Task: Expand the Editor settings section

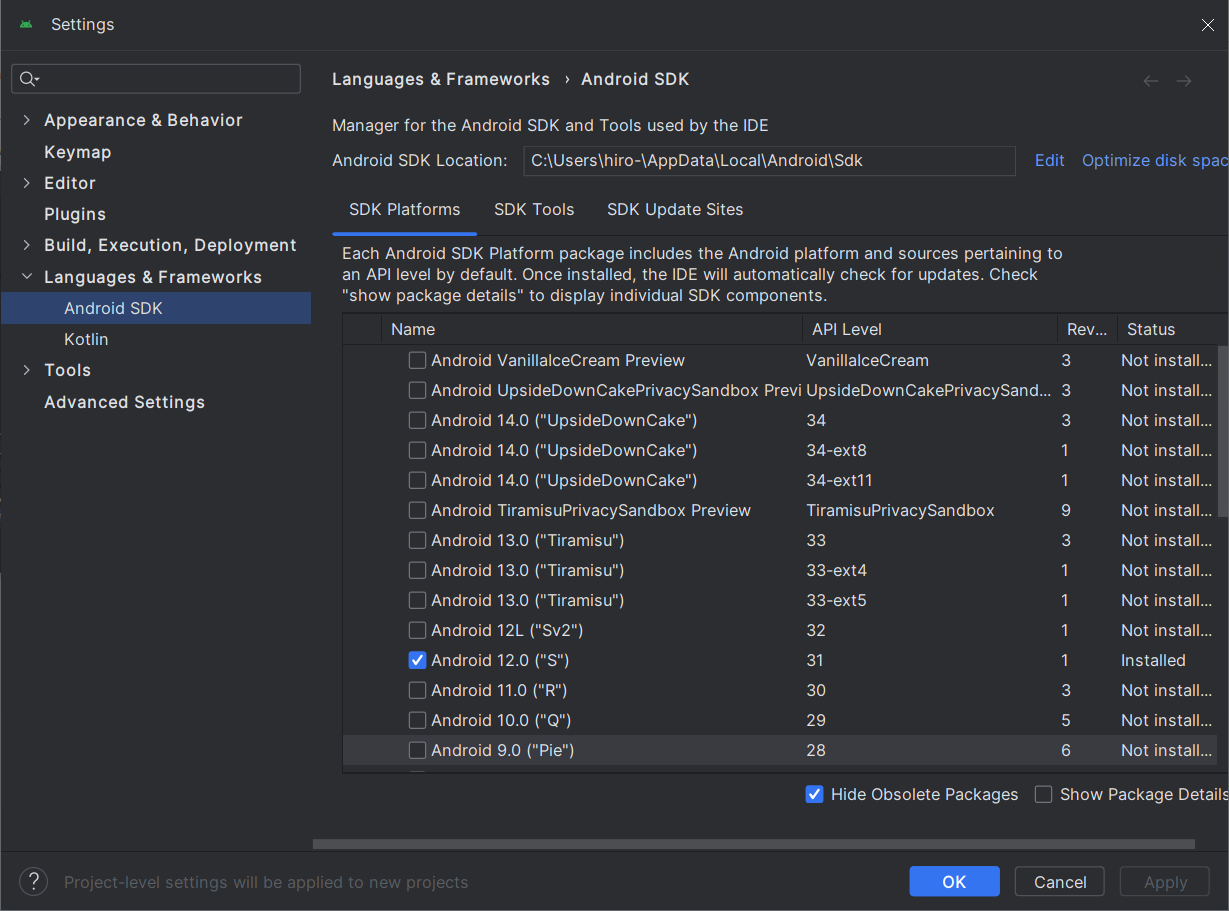Action: click(x=27, y=183)
